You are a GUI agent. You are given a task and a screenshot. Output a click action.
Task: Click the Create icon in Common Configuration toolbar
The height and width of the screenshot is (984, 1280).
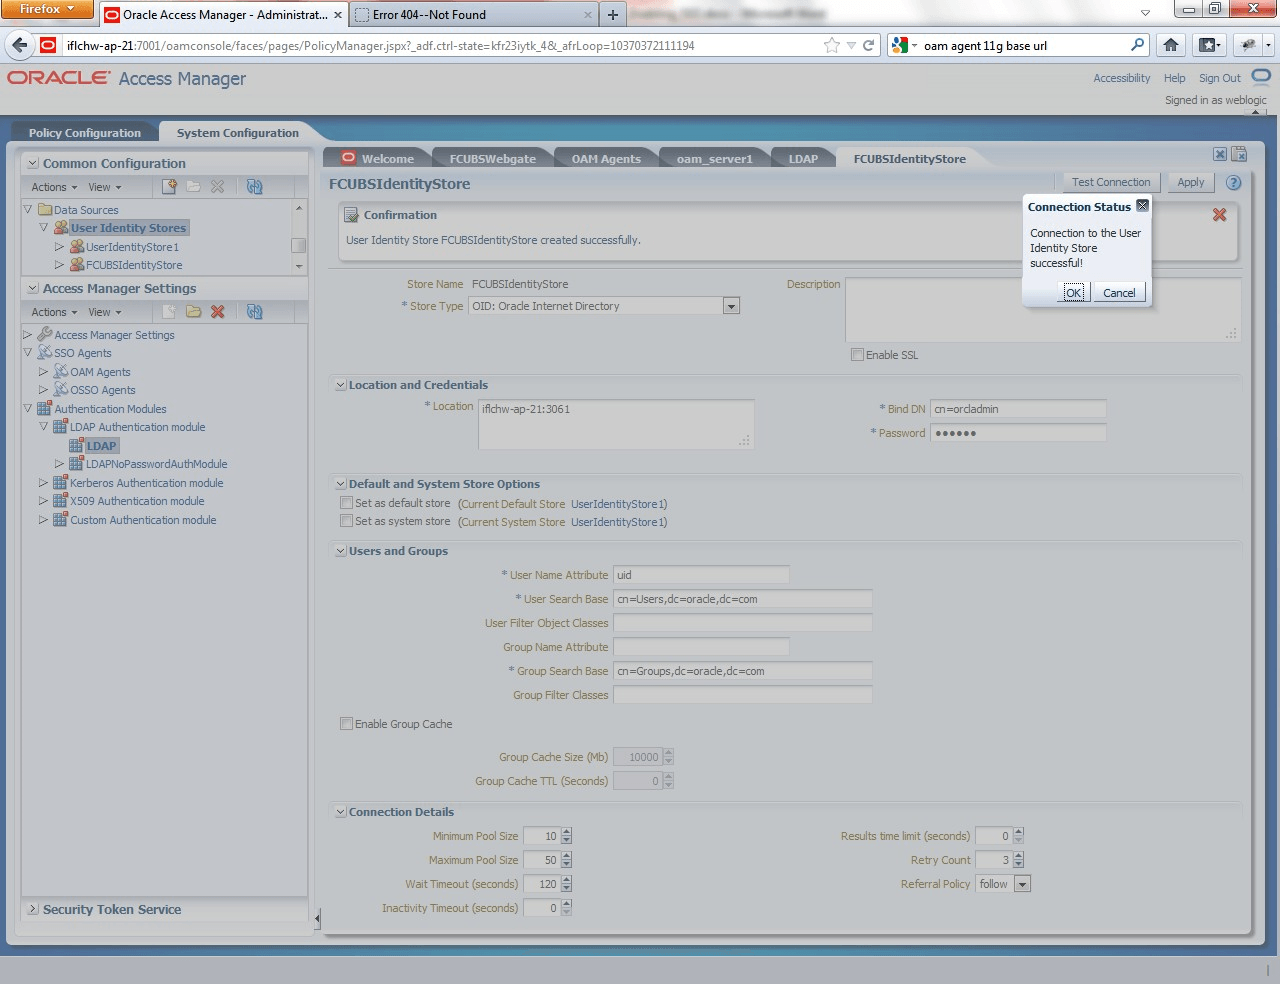point(169,186)
